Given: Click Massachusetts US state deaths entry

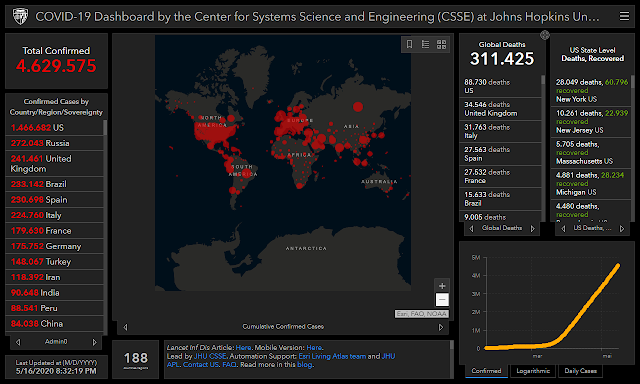Looking at the screenshot, I should coord(591,153).
